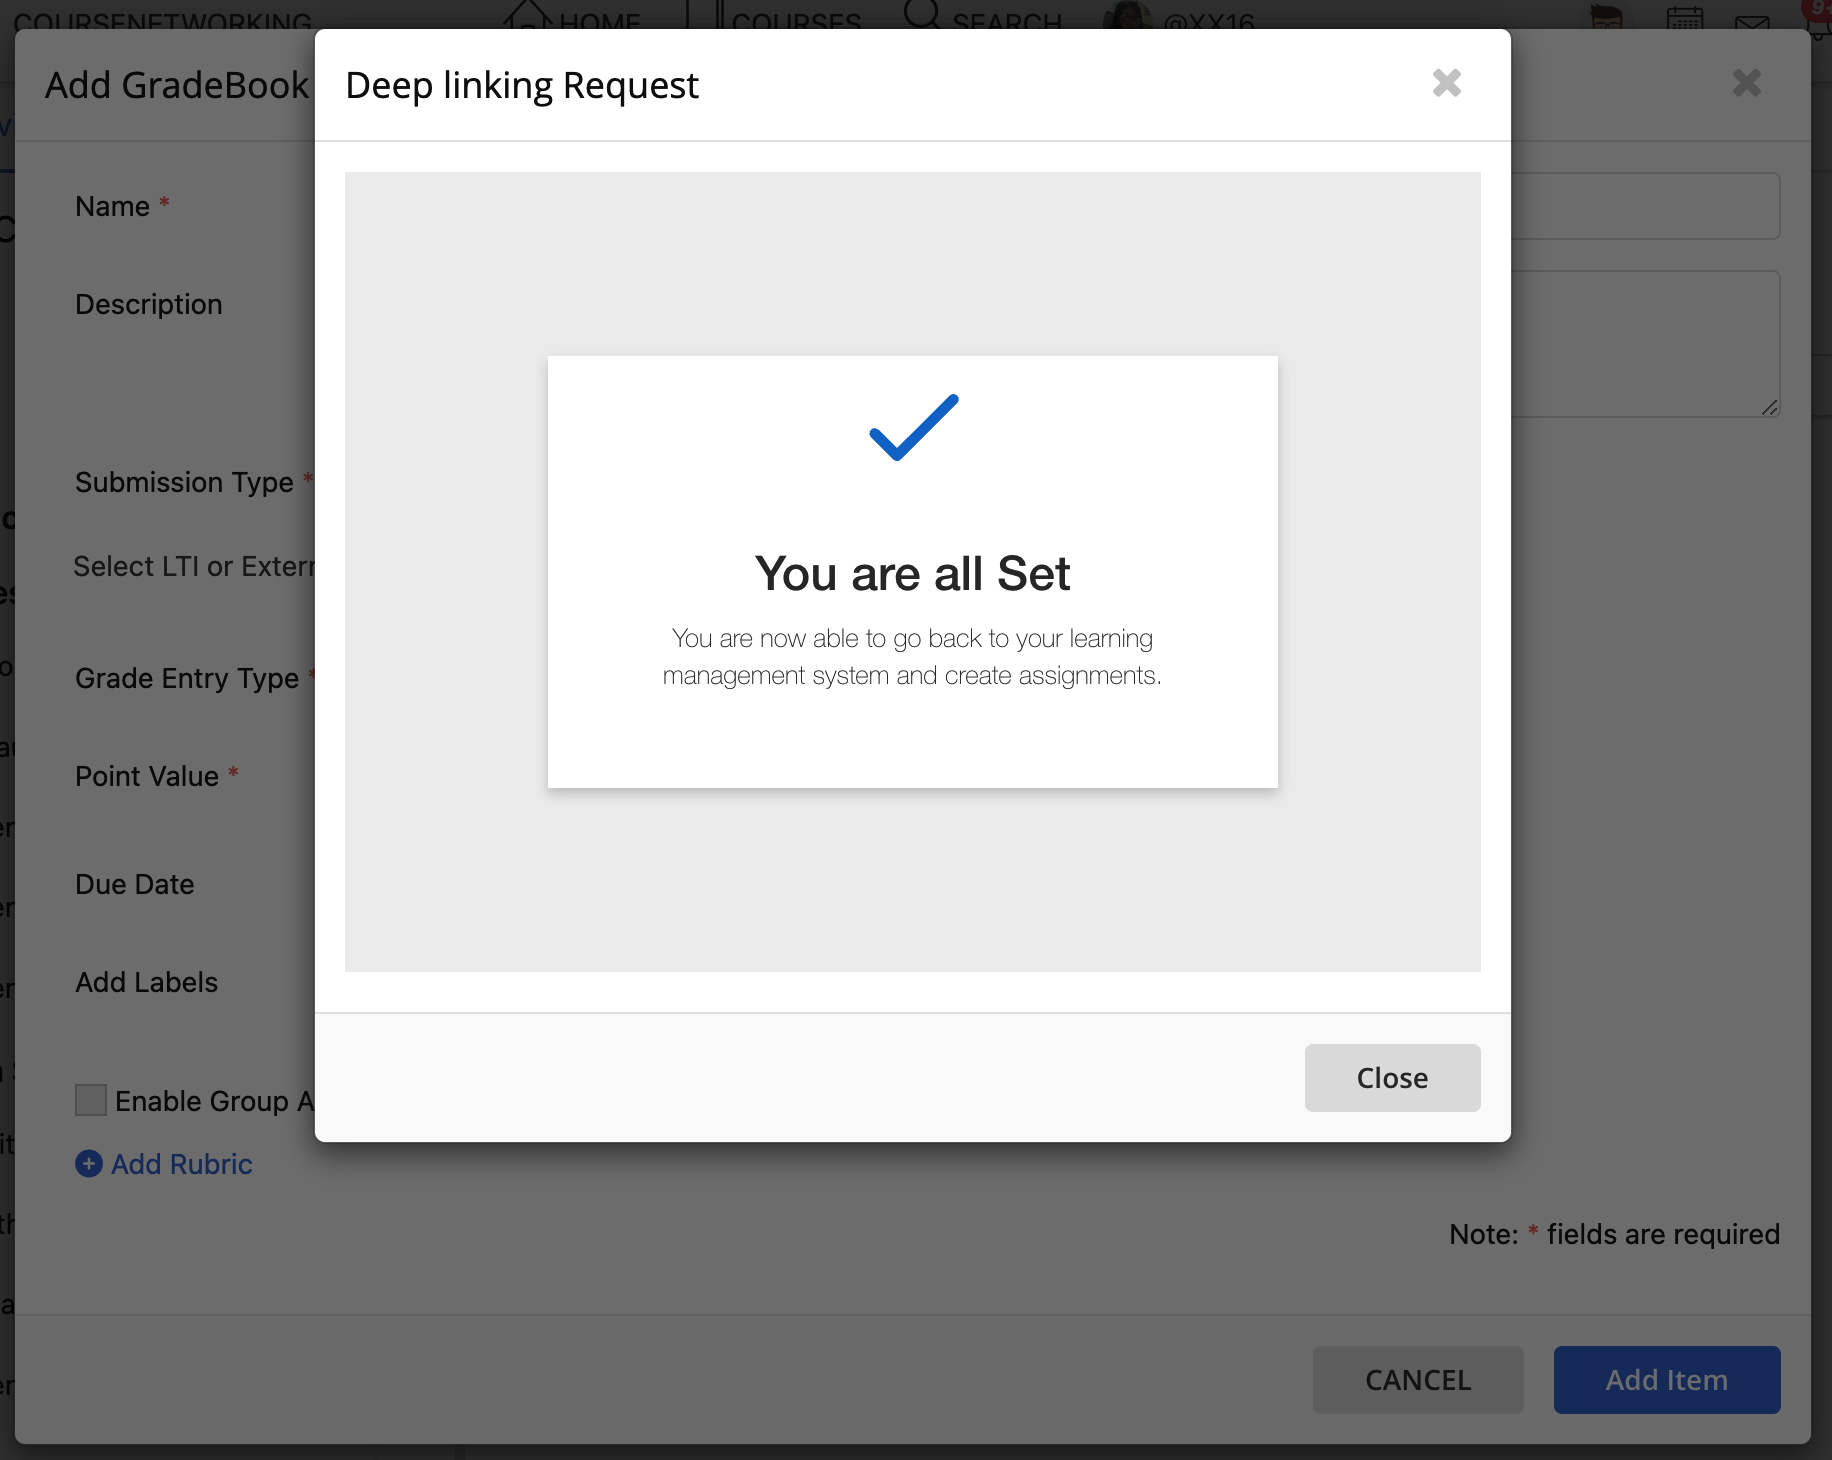1832x1460 pixels.
Task: Click the blue checkmark icon
Action: [x=914, y=427]
